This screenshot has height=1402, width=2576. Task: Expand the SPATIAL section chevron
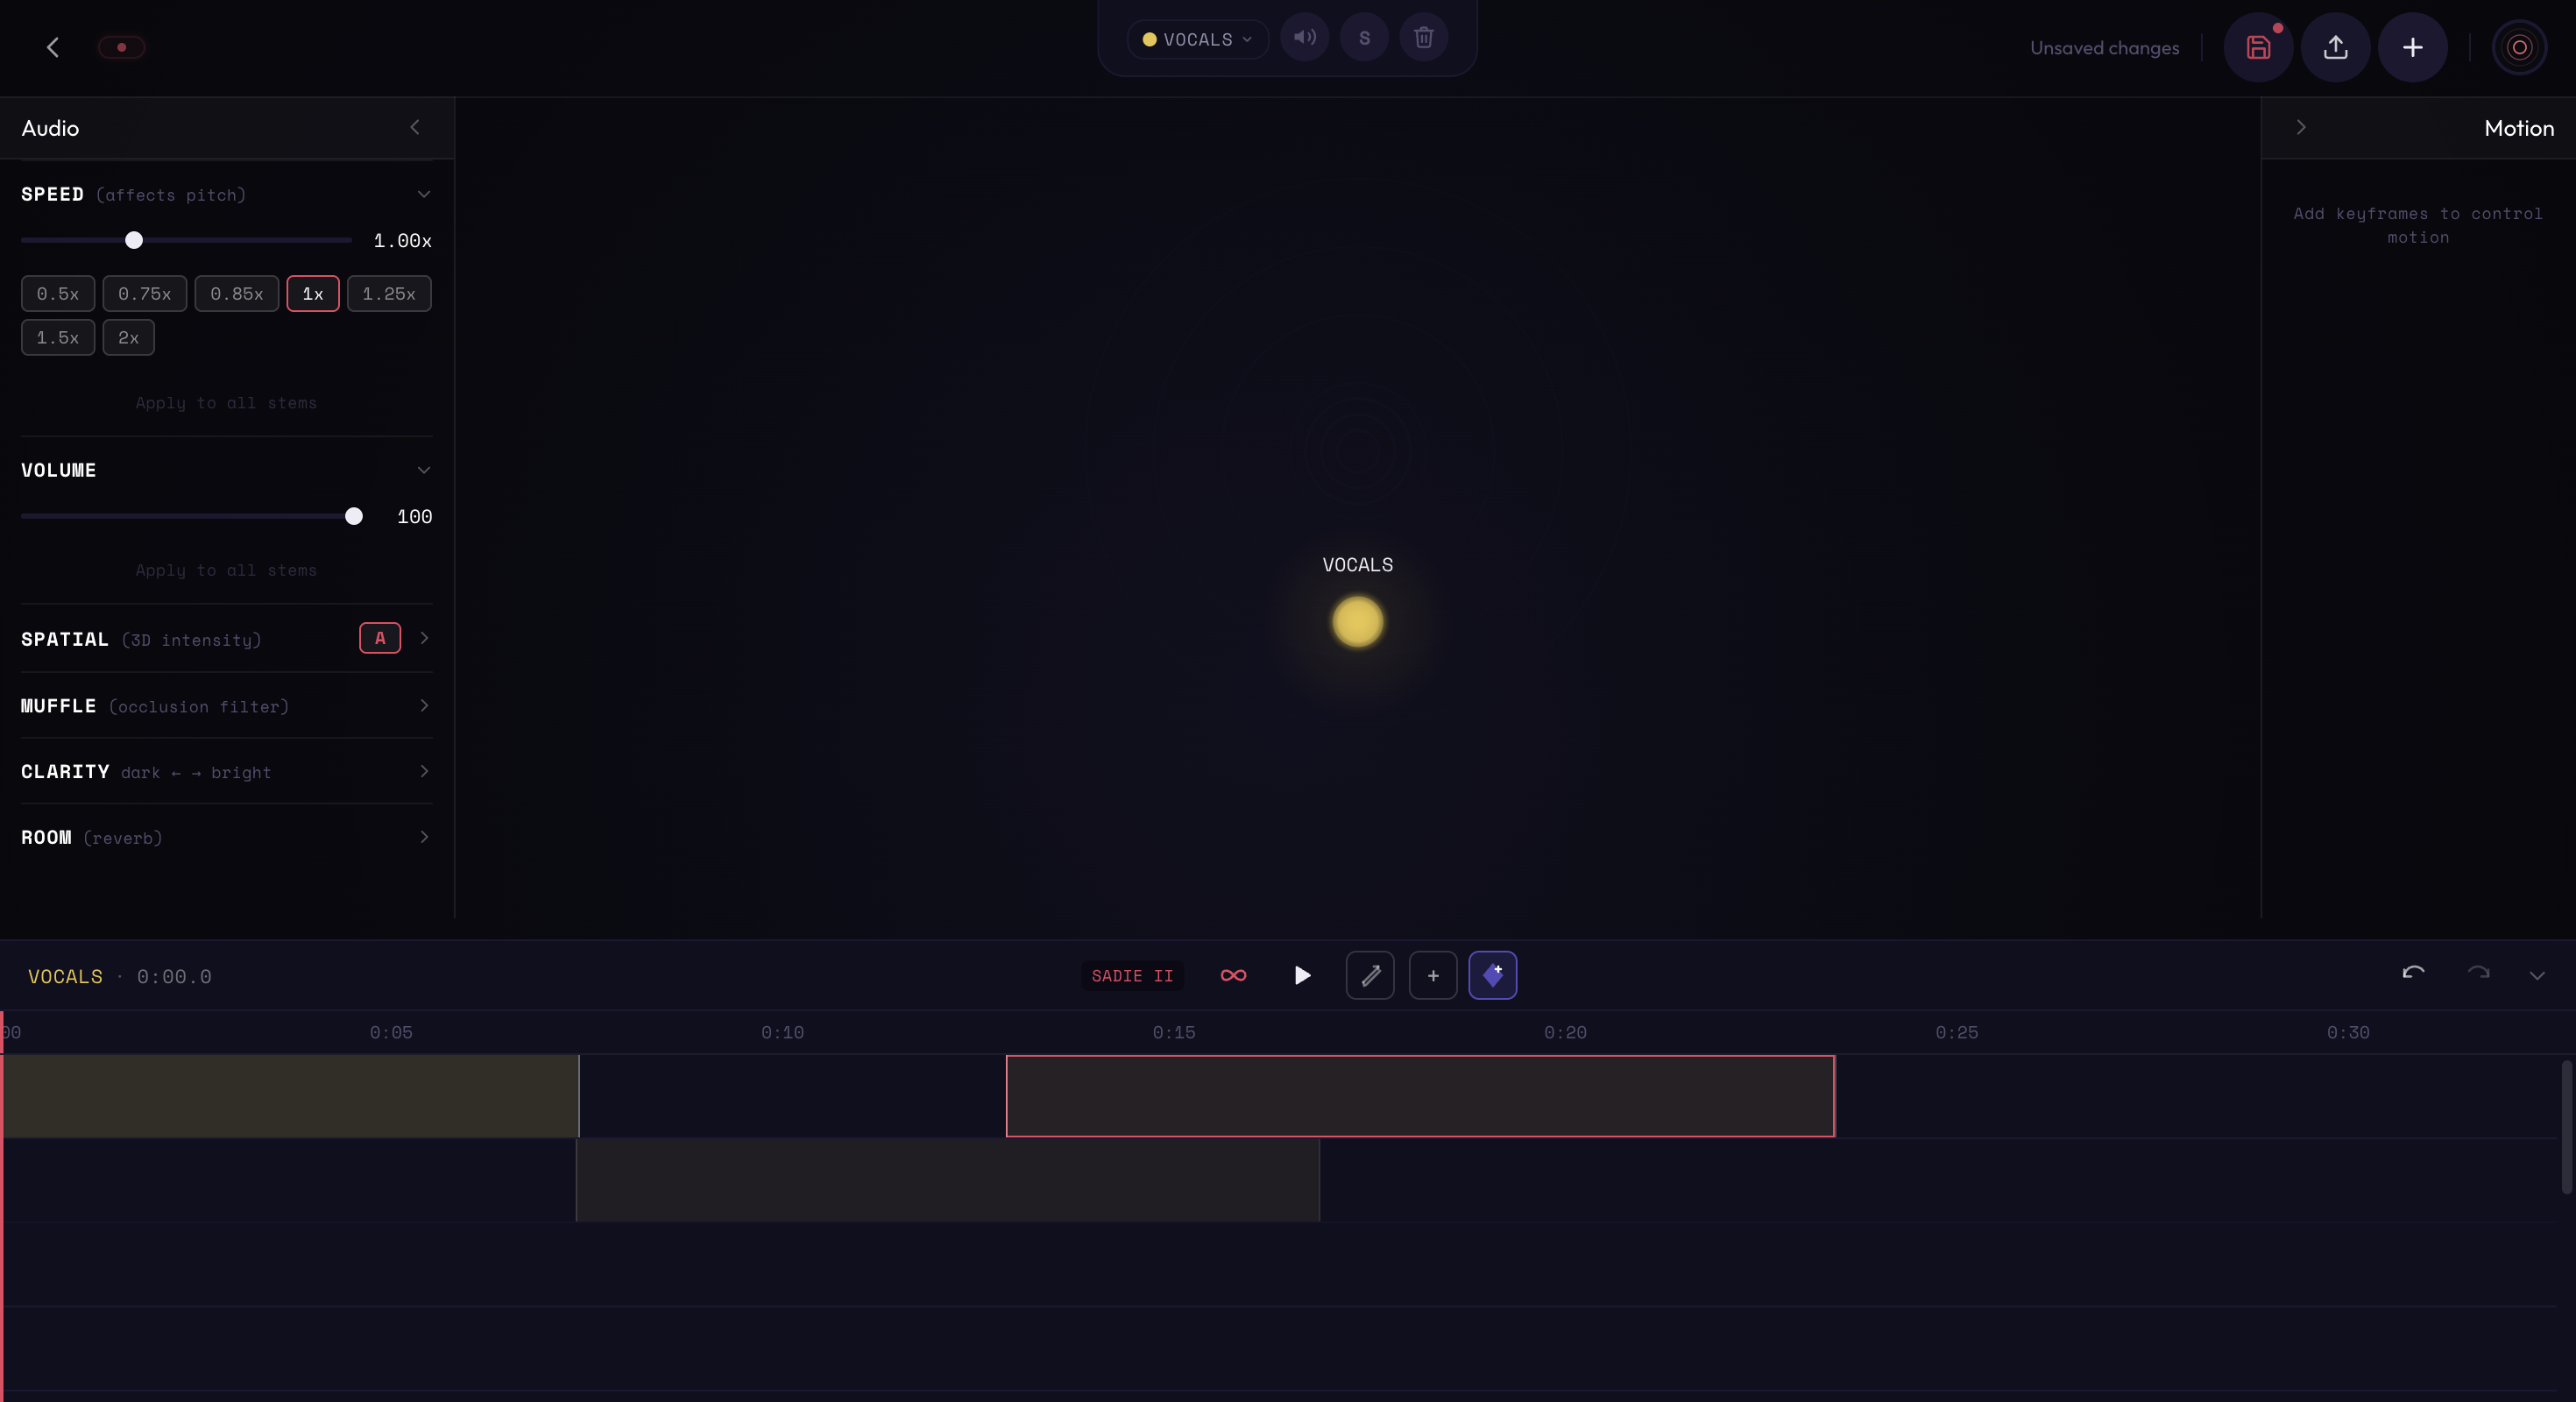click(424, 638)
